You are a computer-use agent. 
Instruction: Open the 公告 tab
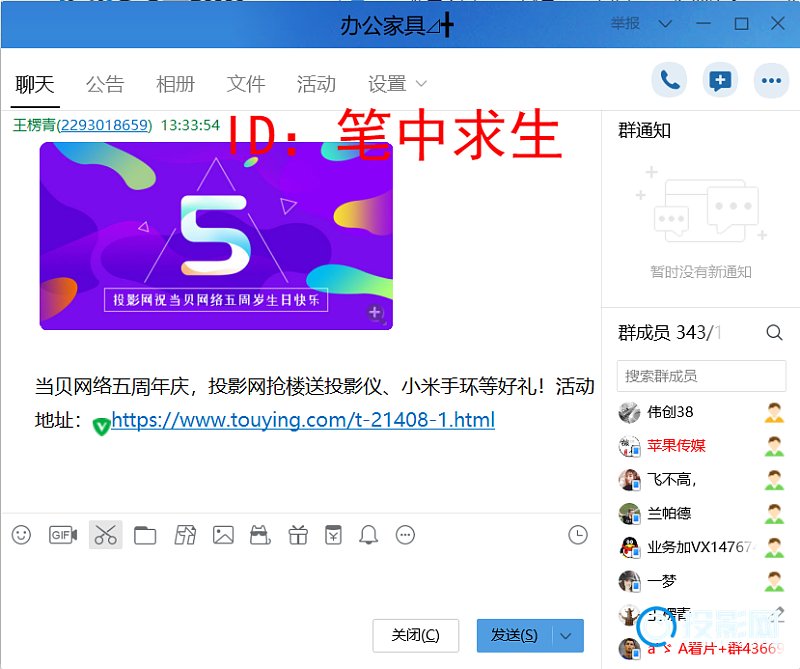(105, 84)
